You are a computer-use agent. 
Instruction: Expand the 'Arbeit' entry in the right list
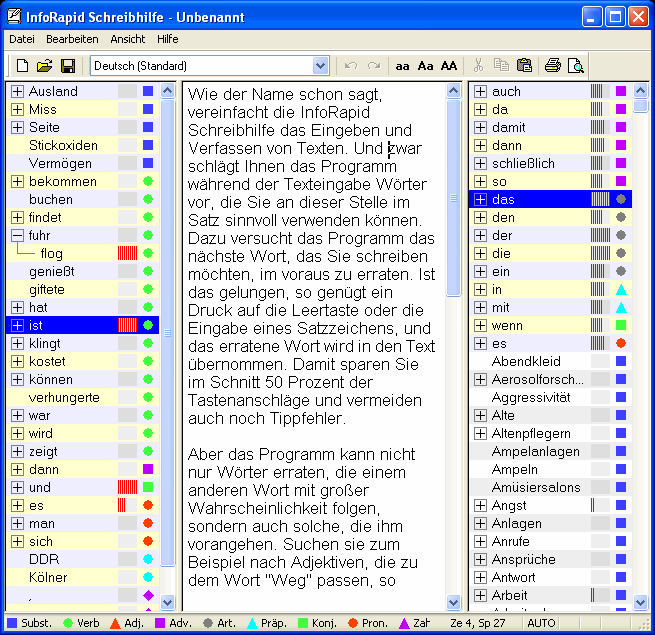(x=480, y=595)
